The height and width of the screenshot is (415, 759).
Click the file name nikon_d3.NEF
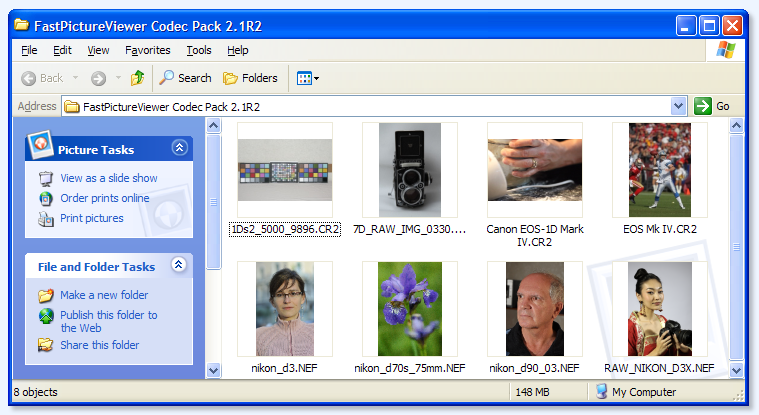[285, 368]
